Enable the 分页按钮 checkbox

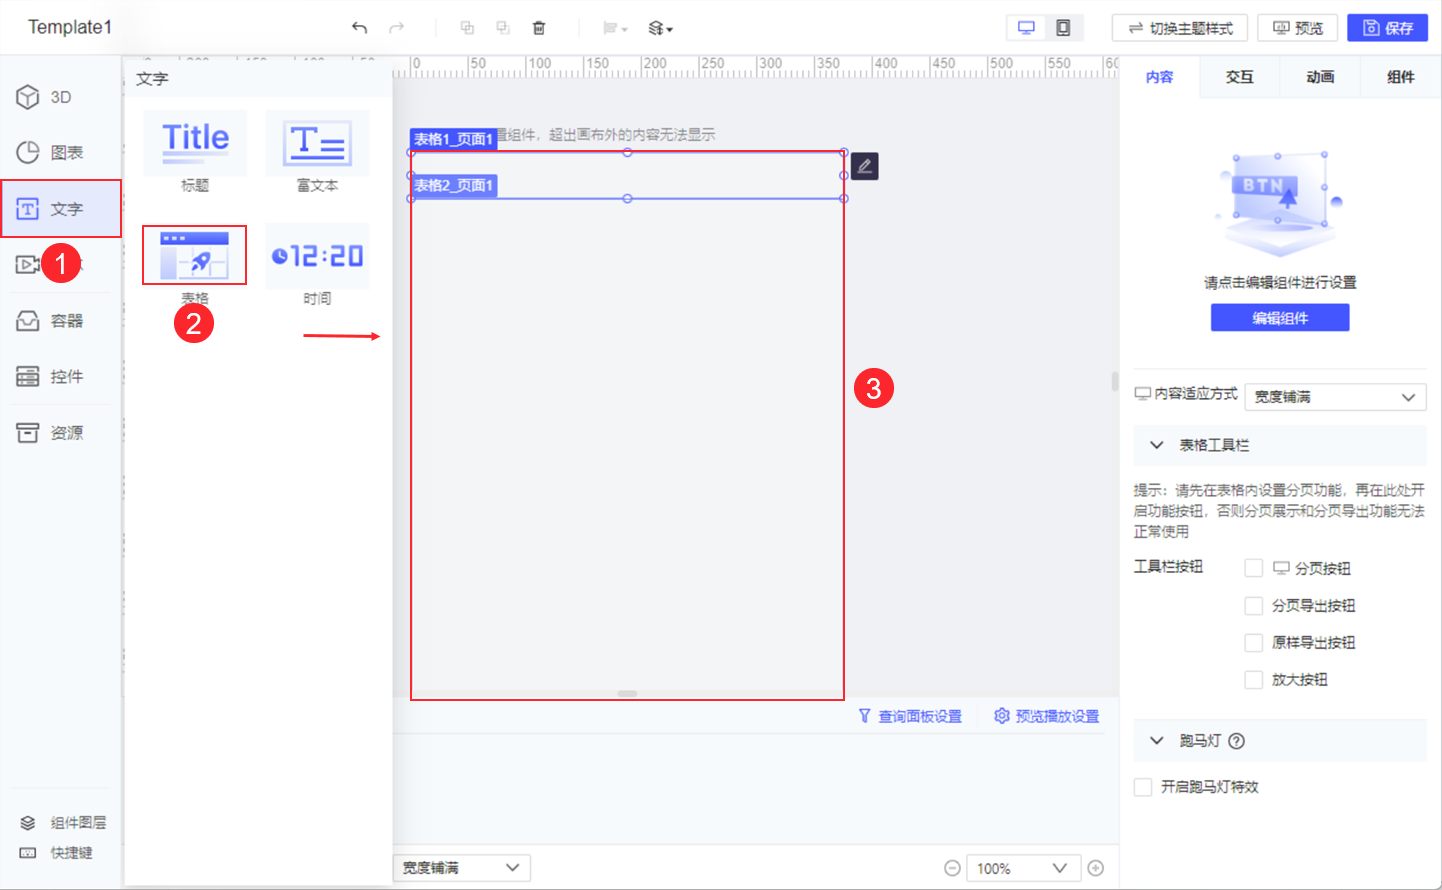[x=1254, y=567]
